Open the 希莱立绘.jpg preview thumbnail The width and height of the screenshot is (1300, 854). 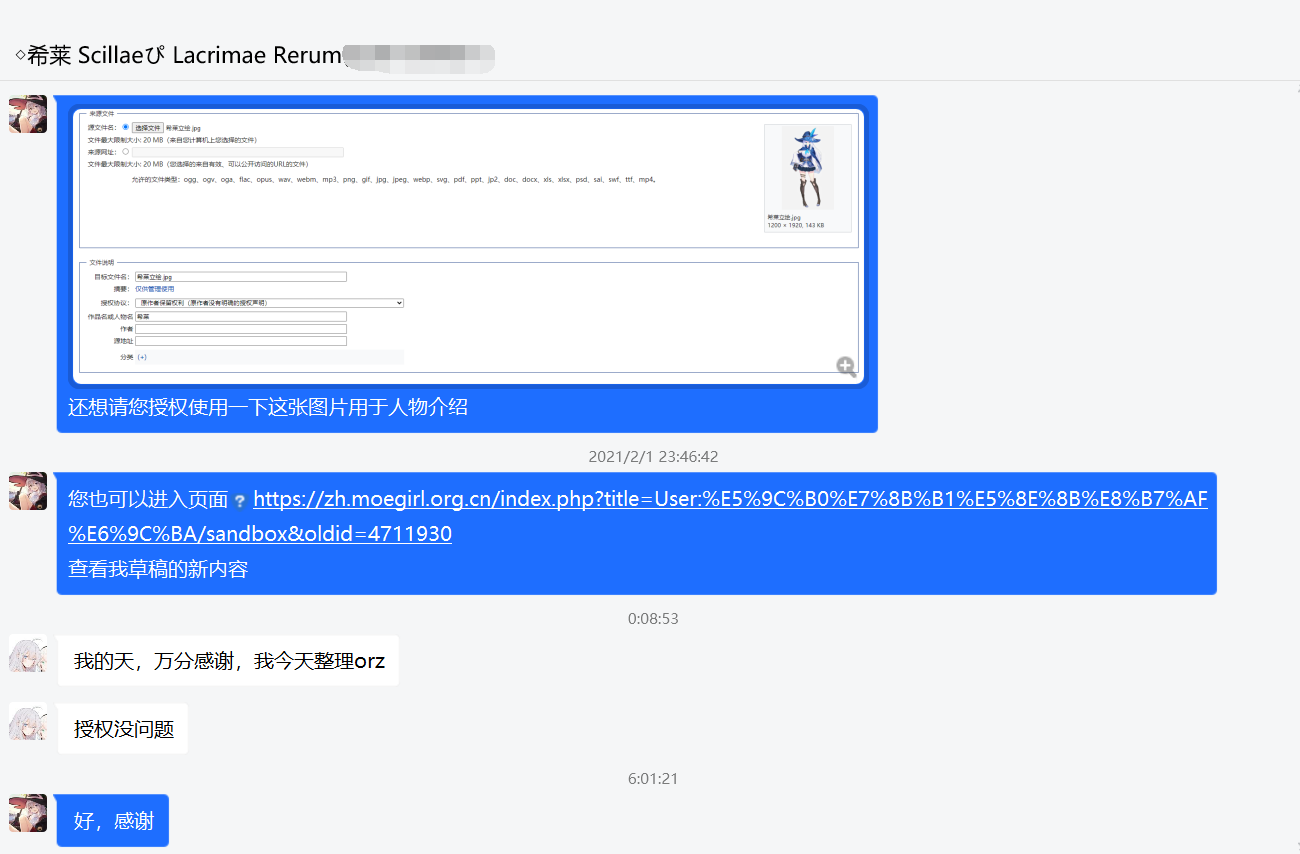[x=807, y=168]
